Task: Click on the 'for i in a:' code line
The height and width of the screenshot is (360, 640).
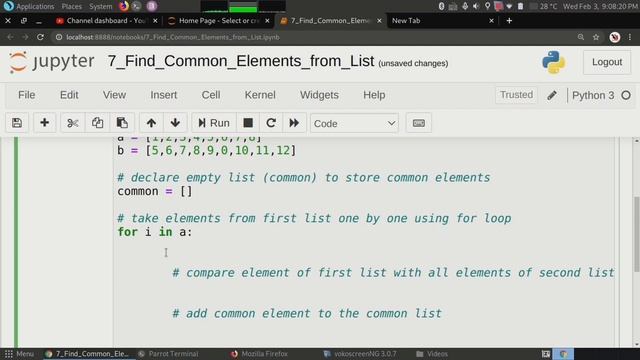Action: (x=154, y=232)
